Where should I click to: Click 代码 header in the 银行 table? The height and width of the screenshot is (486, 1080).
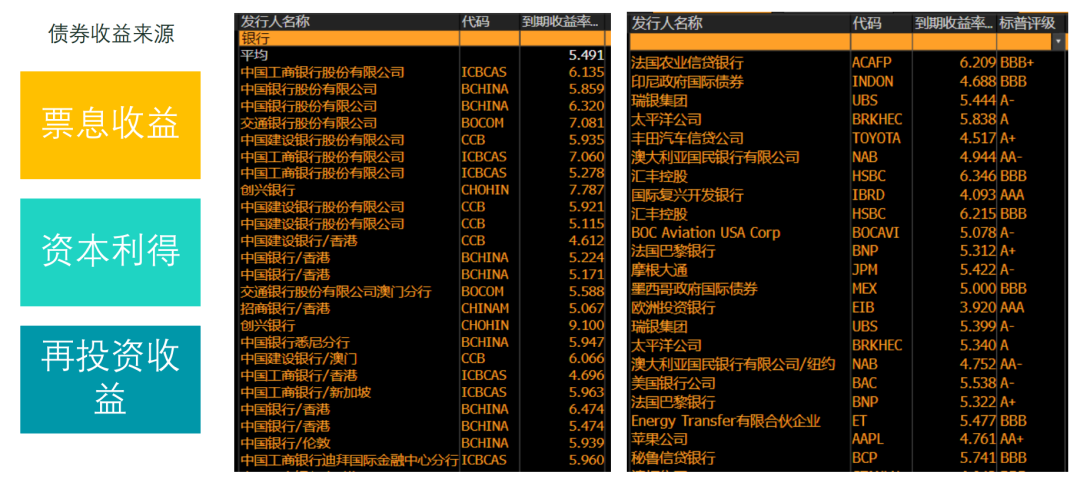(x=475, y=21)
